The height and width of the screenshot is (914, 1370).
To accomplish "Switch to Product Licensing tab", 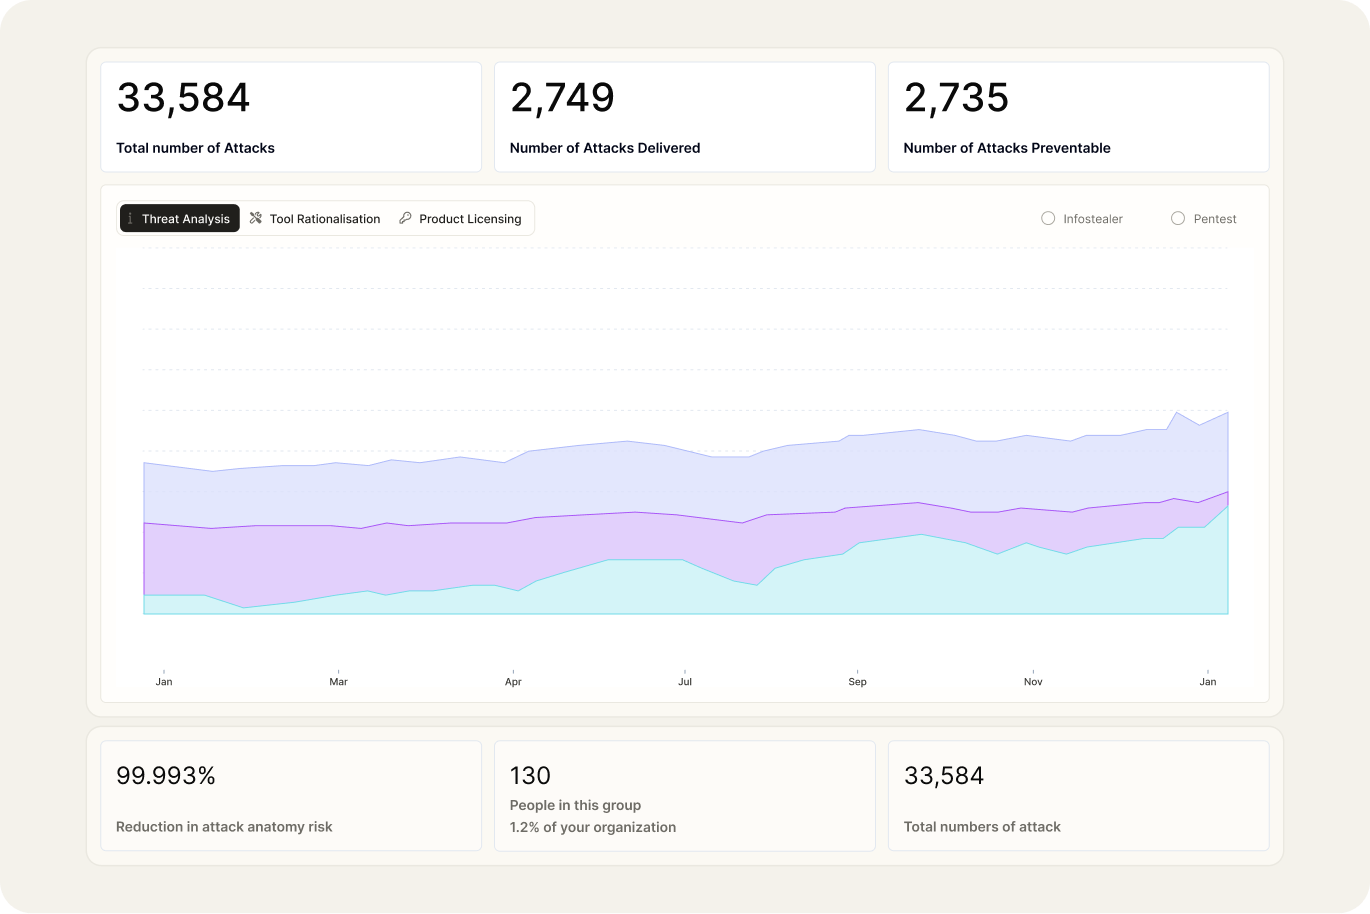I will click(x=460, y=218).
